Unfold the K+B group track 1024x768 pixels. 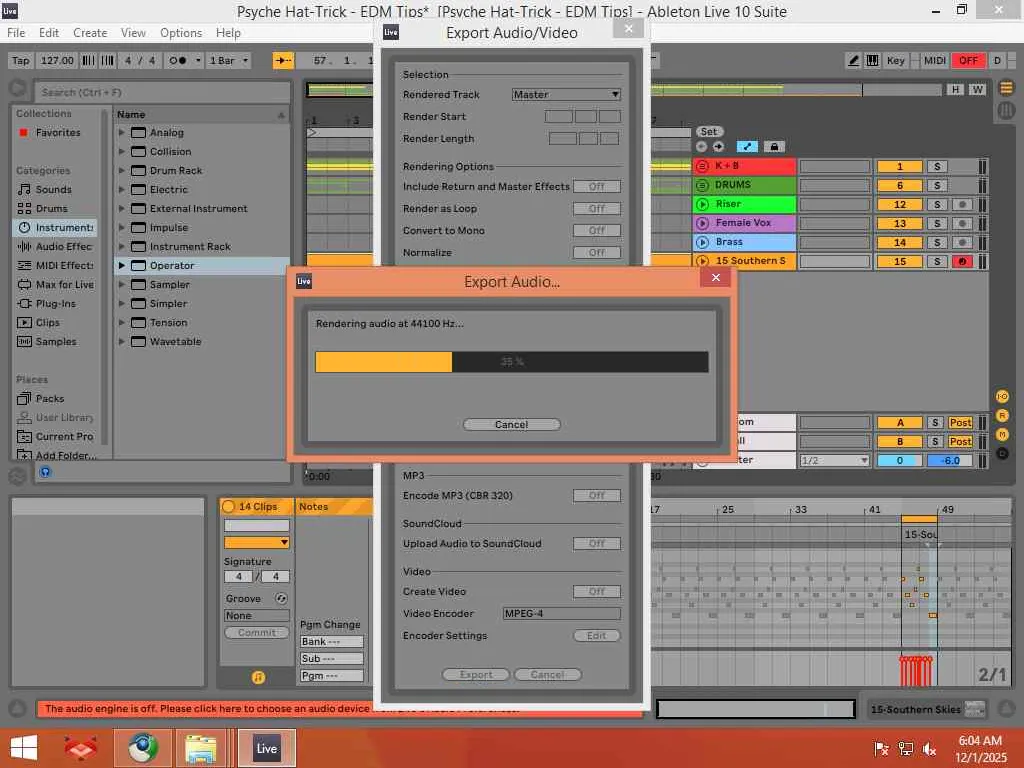702,166
